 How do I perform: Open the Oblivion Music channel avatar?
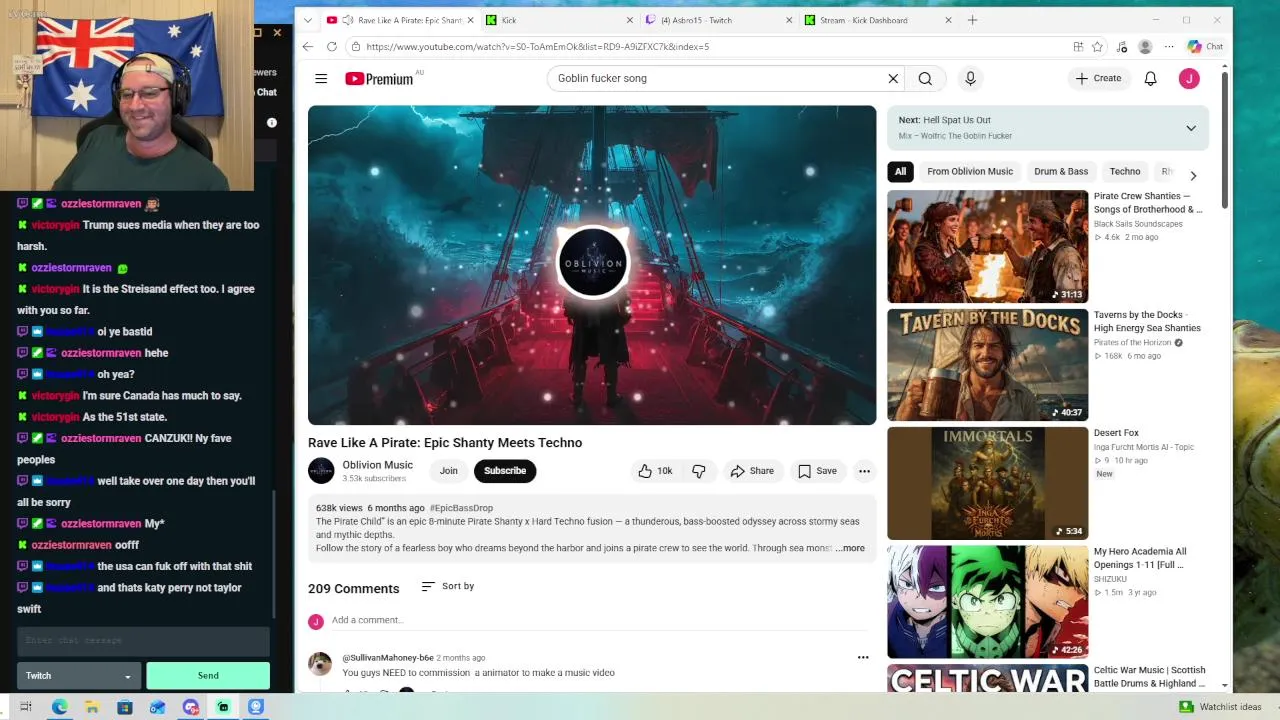click(321, 471)
